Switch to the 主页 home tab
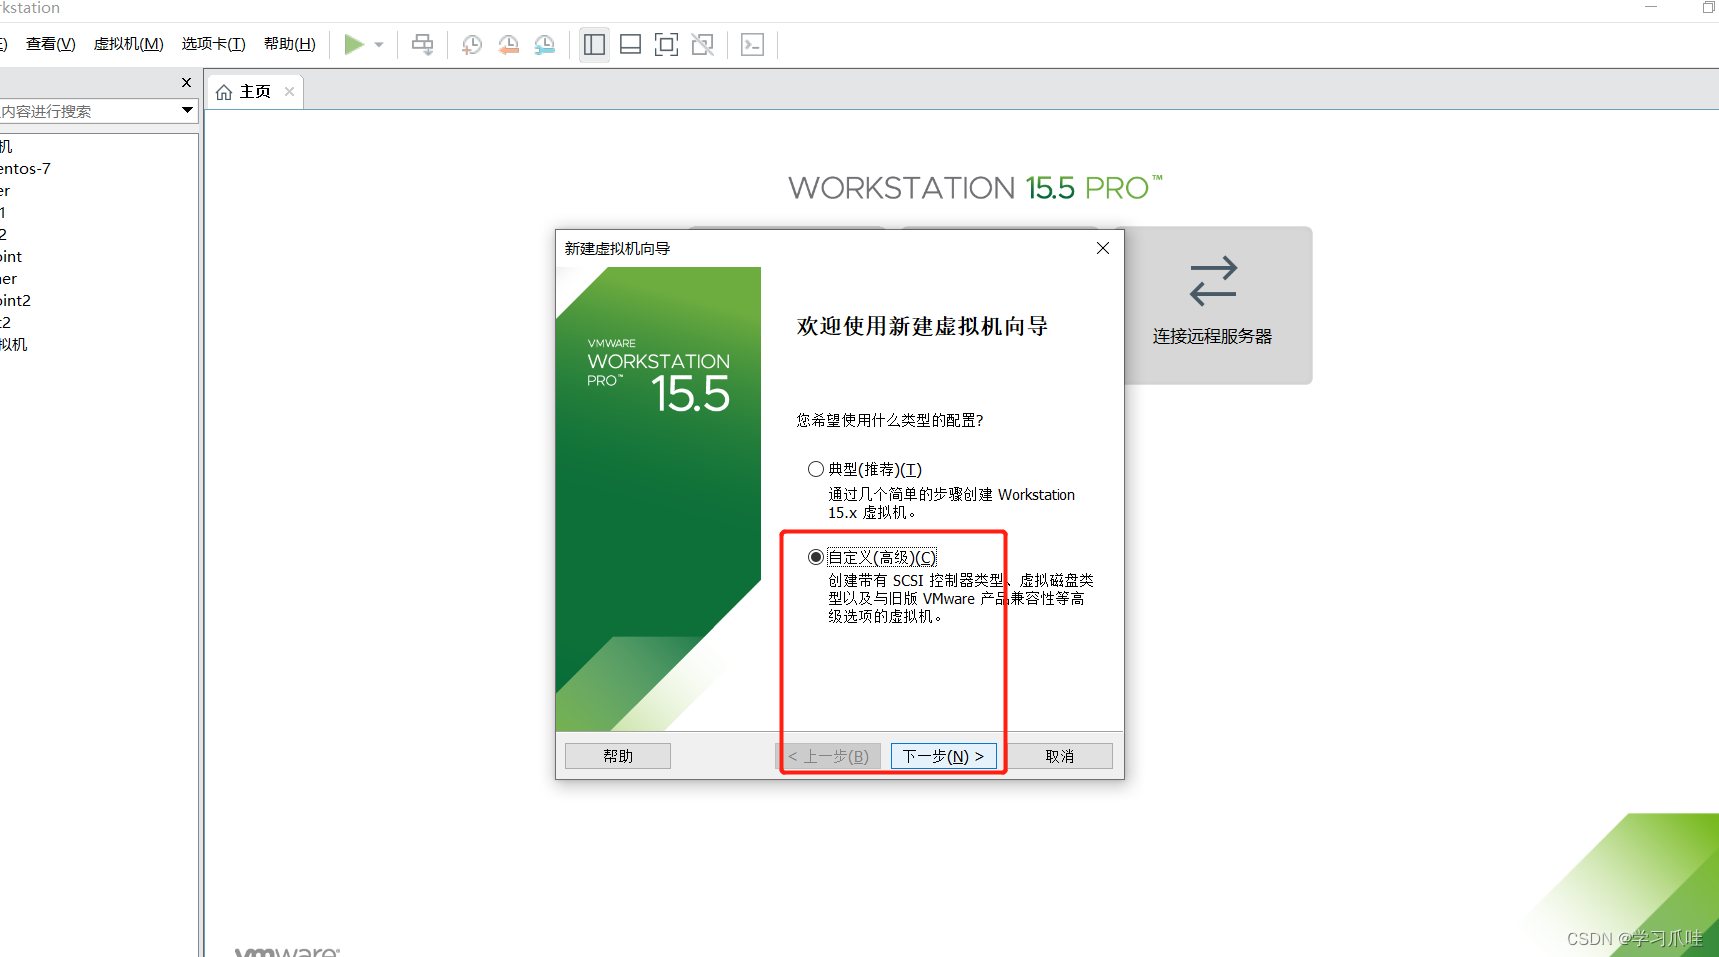This screenshot has width=1719, height=957. click(x=254, y=91)
